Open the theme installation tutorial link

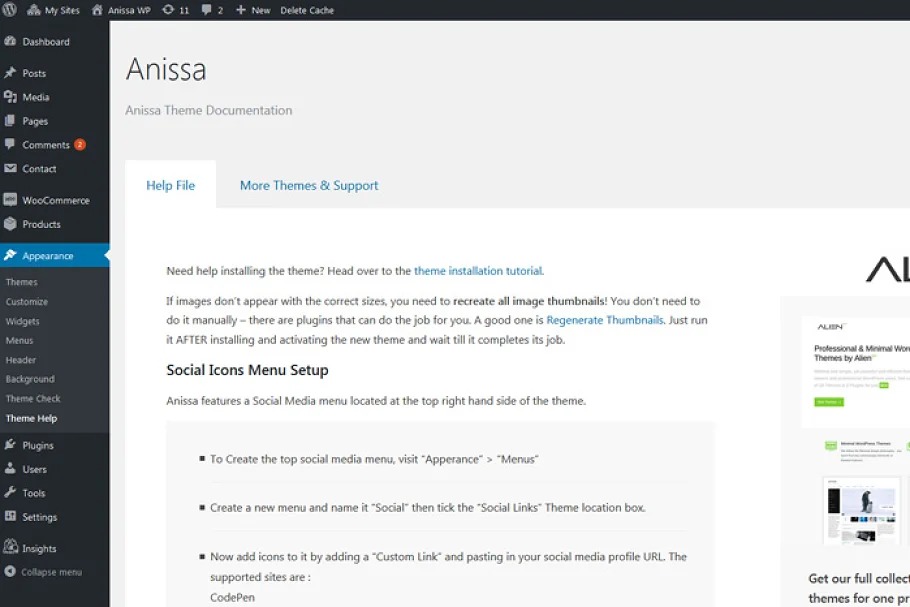tap(478, 271)
